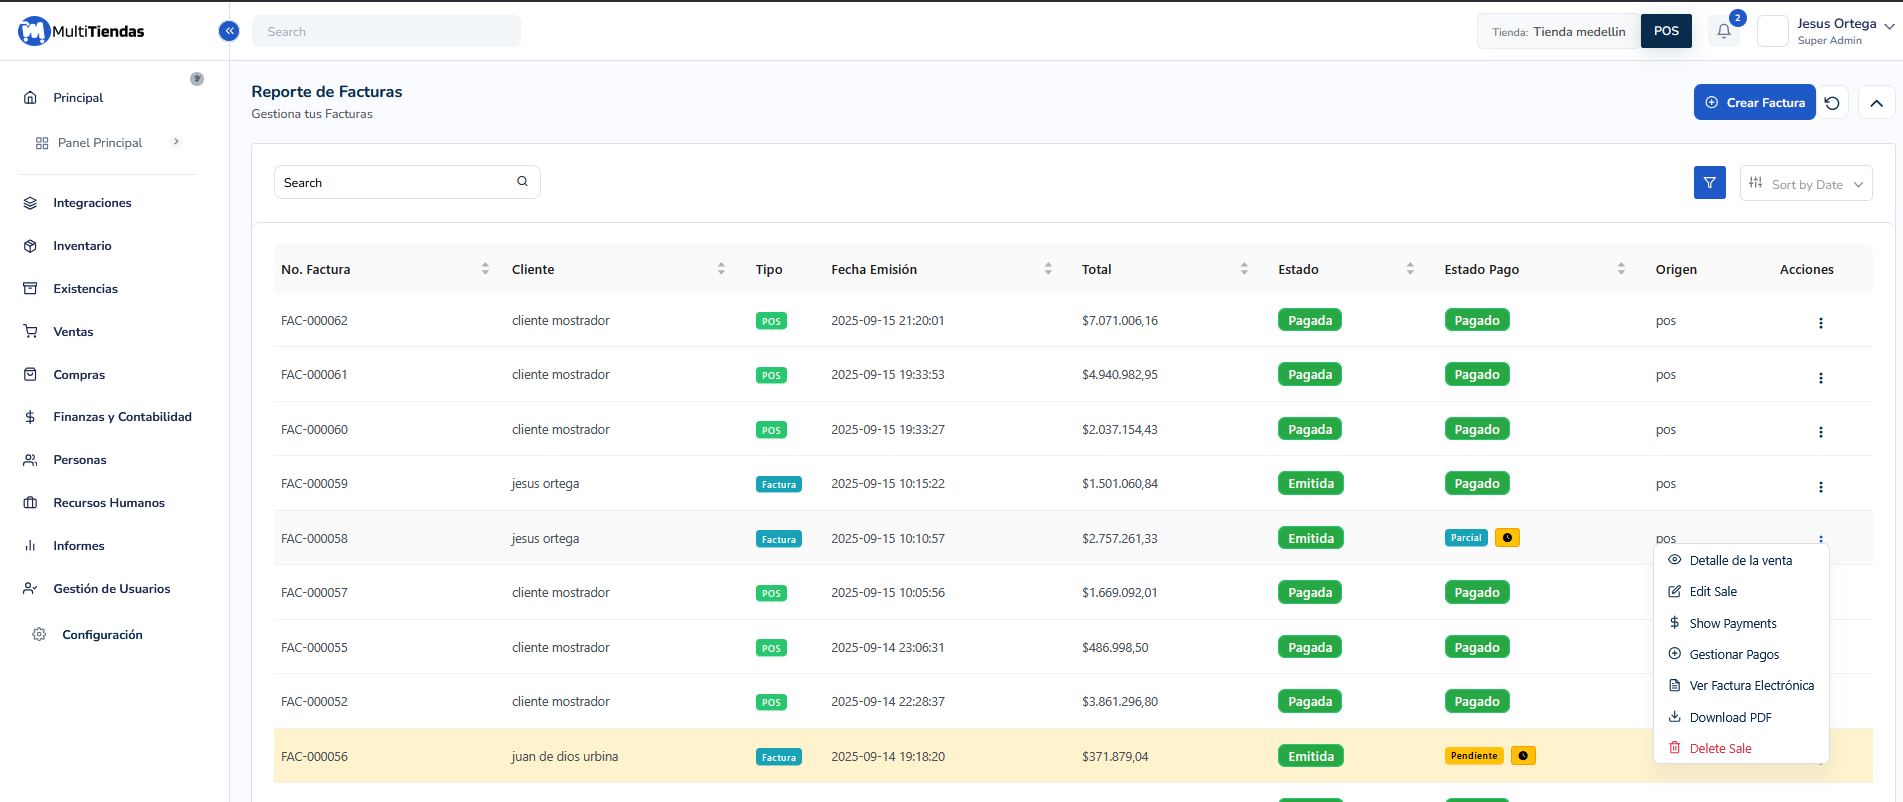Click the refresh icon beside Crear Factura
Image resolution: width=1903 pixels, height=802 pixels.
pyautogui.click(x=1832, y=103)
